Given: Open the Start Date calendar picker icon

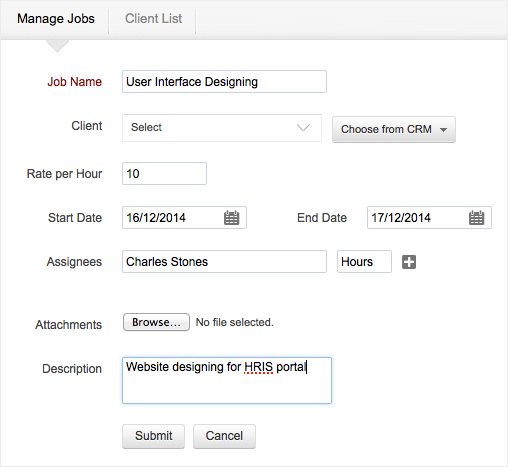Looking at the screenshot, I should (x=231, y=218).
